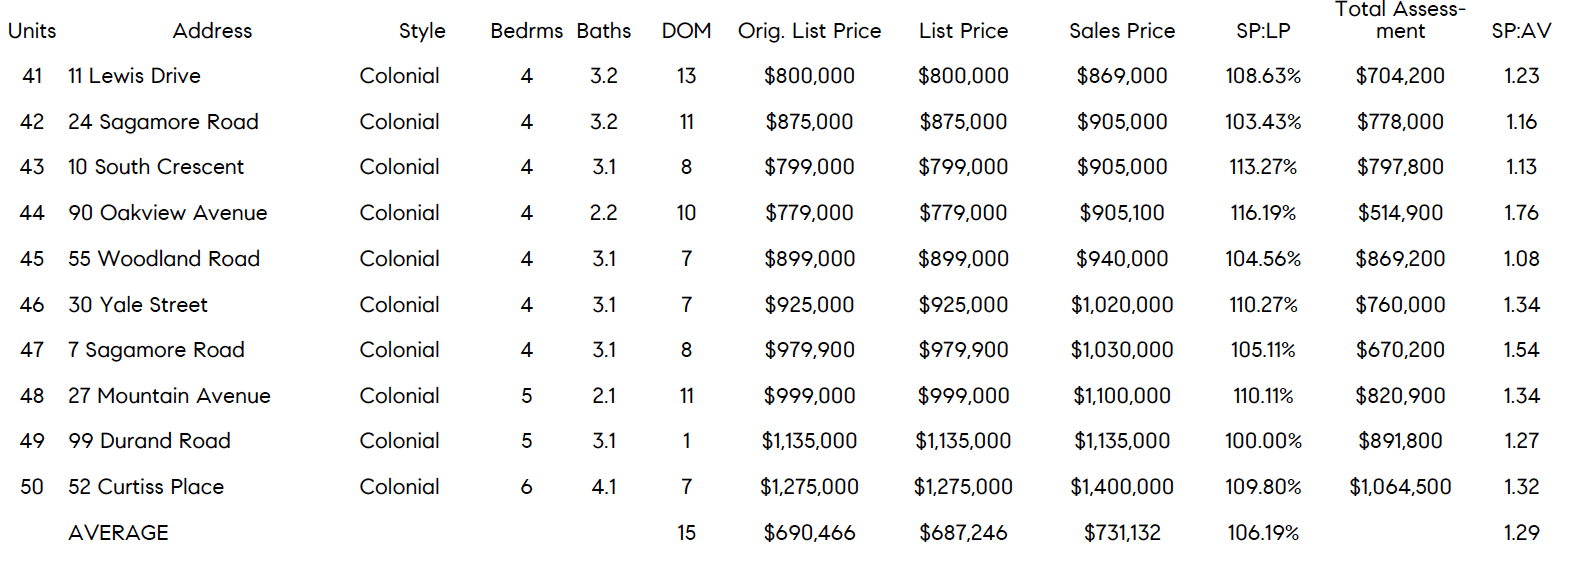The height and width of the screenshot is (574, 1571).
Task: Select the $731,132 average sales price
Action: [1122, 533]
